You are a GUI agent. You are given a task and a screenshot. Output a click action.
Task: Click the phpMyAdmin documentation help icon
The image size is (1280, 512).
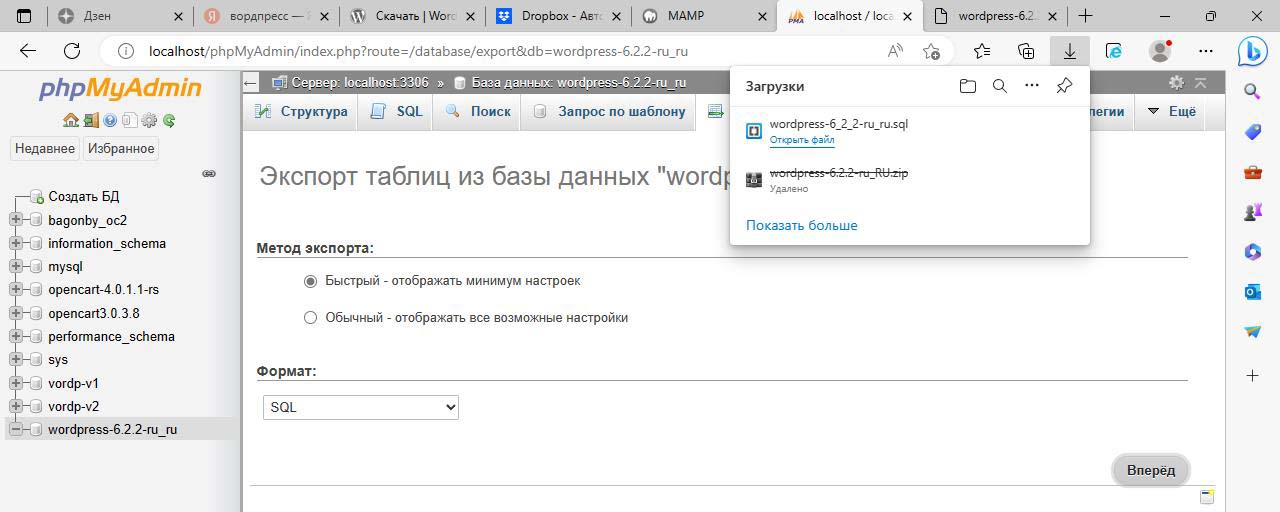110,120
